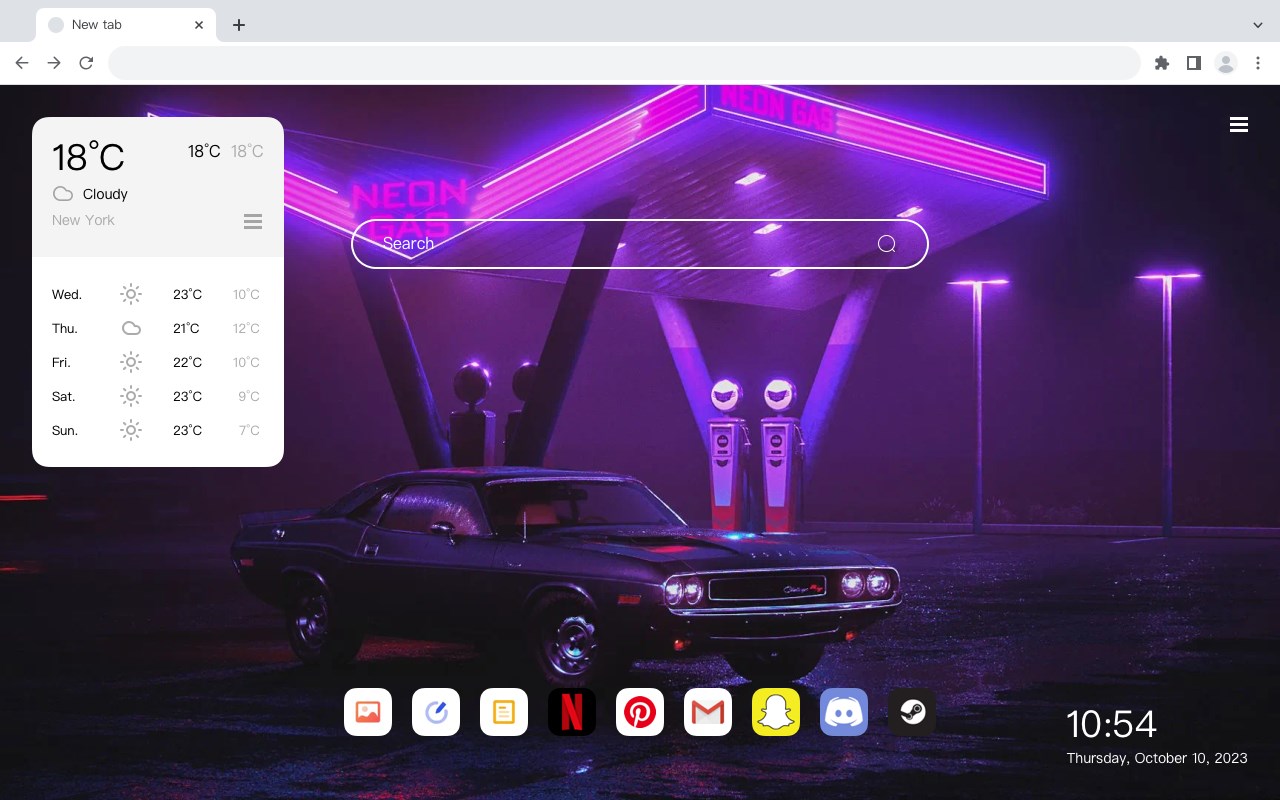Open the Pinterest shortcut

coord(640,712)
